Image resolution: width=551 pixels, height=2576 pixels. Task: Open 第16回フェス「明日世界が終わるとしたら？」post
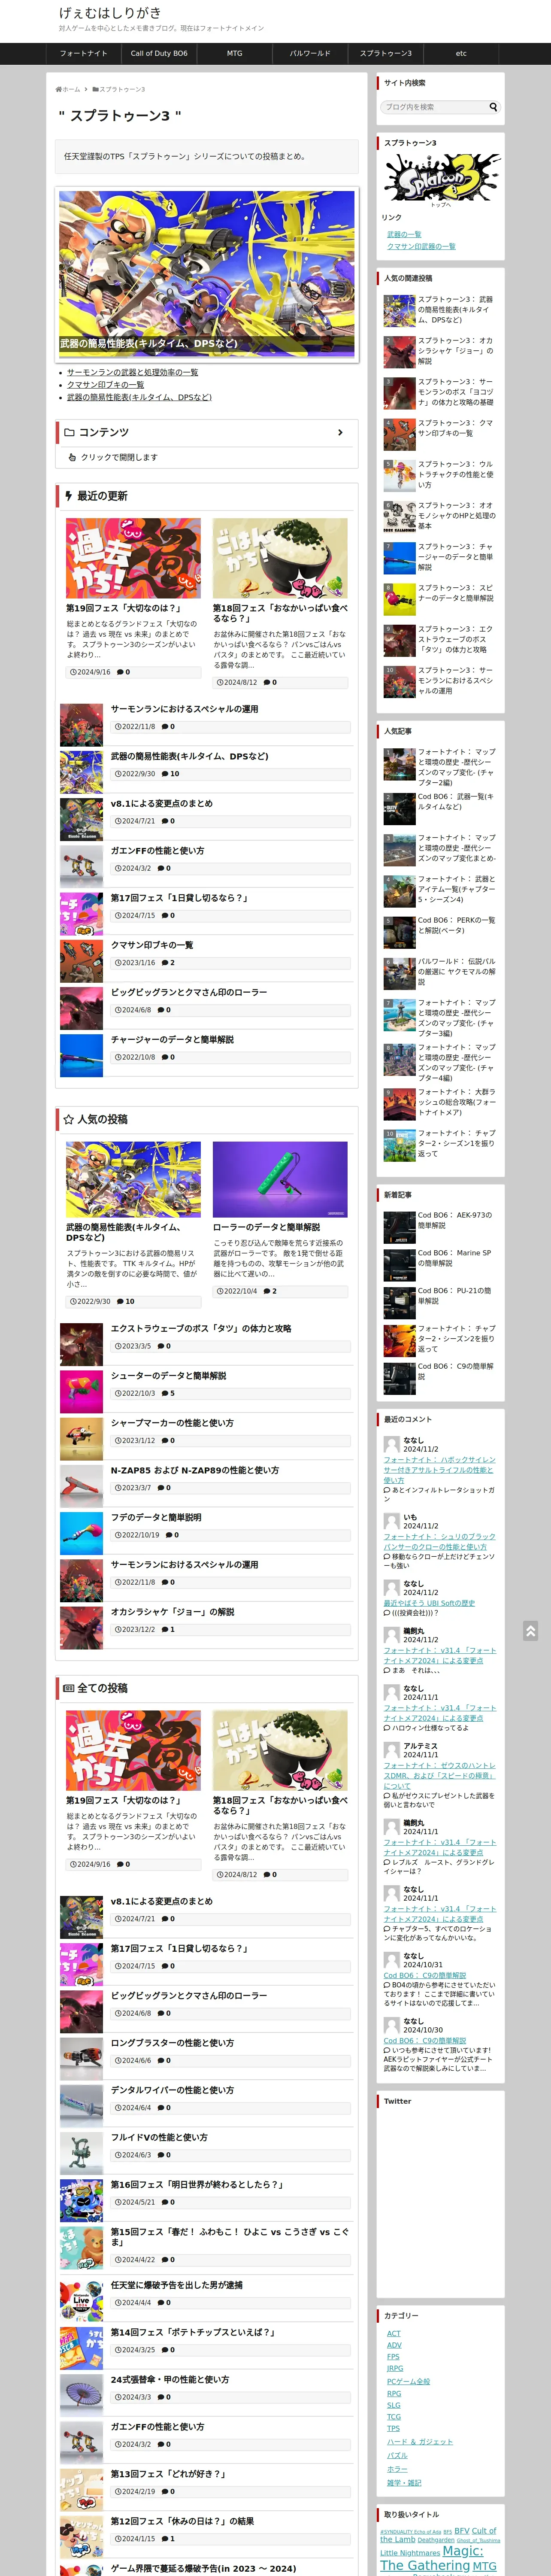197,2184
